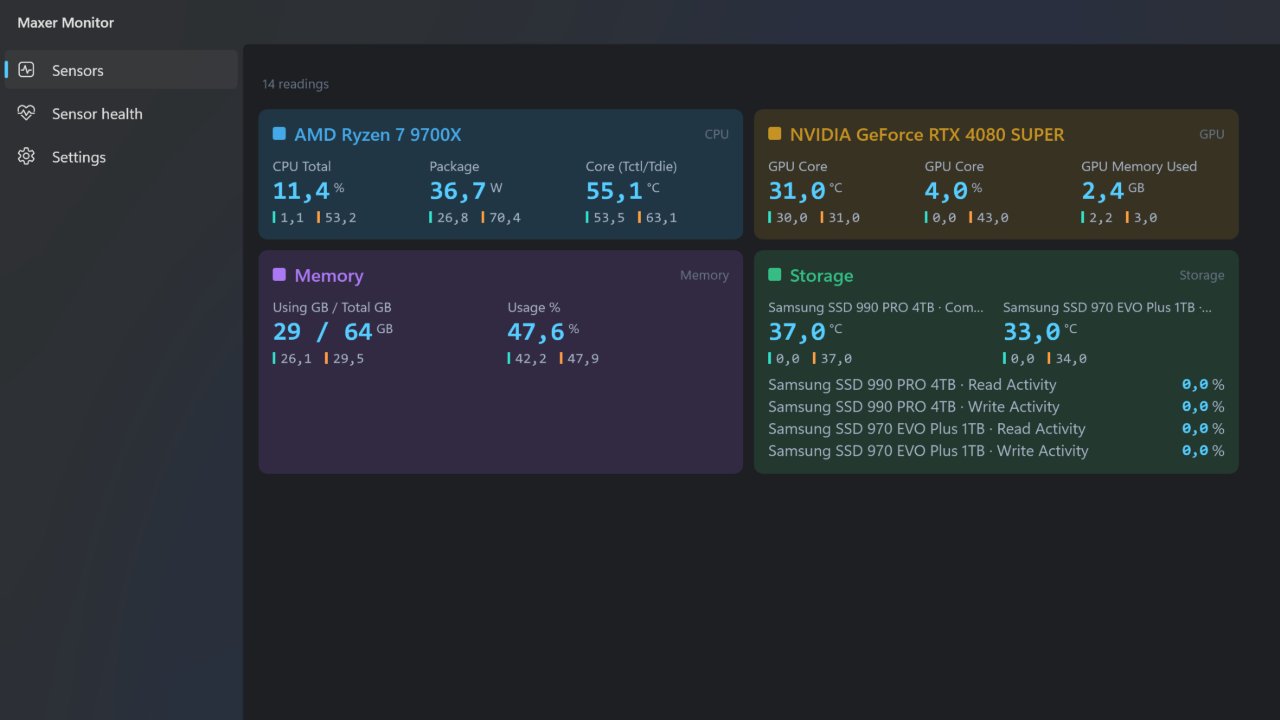
Task: Click the green square on the Storage card
Action: tap(775, 275)
